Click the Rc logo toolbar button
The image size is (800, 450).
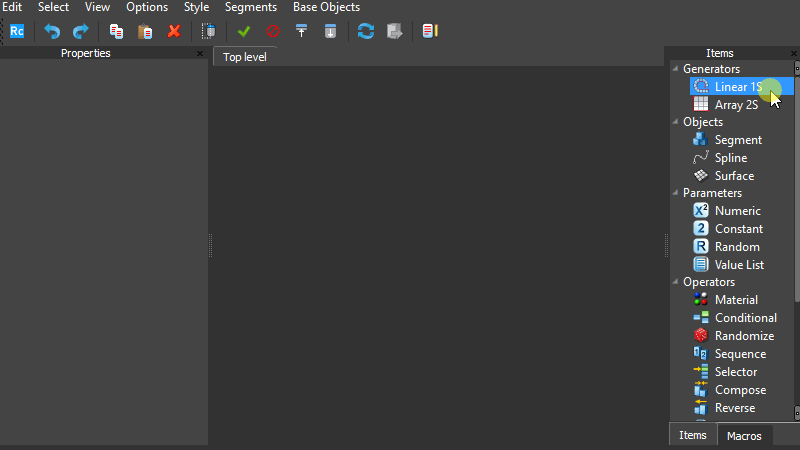17,31
